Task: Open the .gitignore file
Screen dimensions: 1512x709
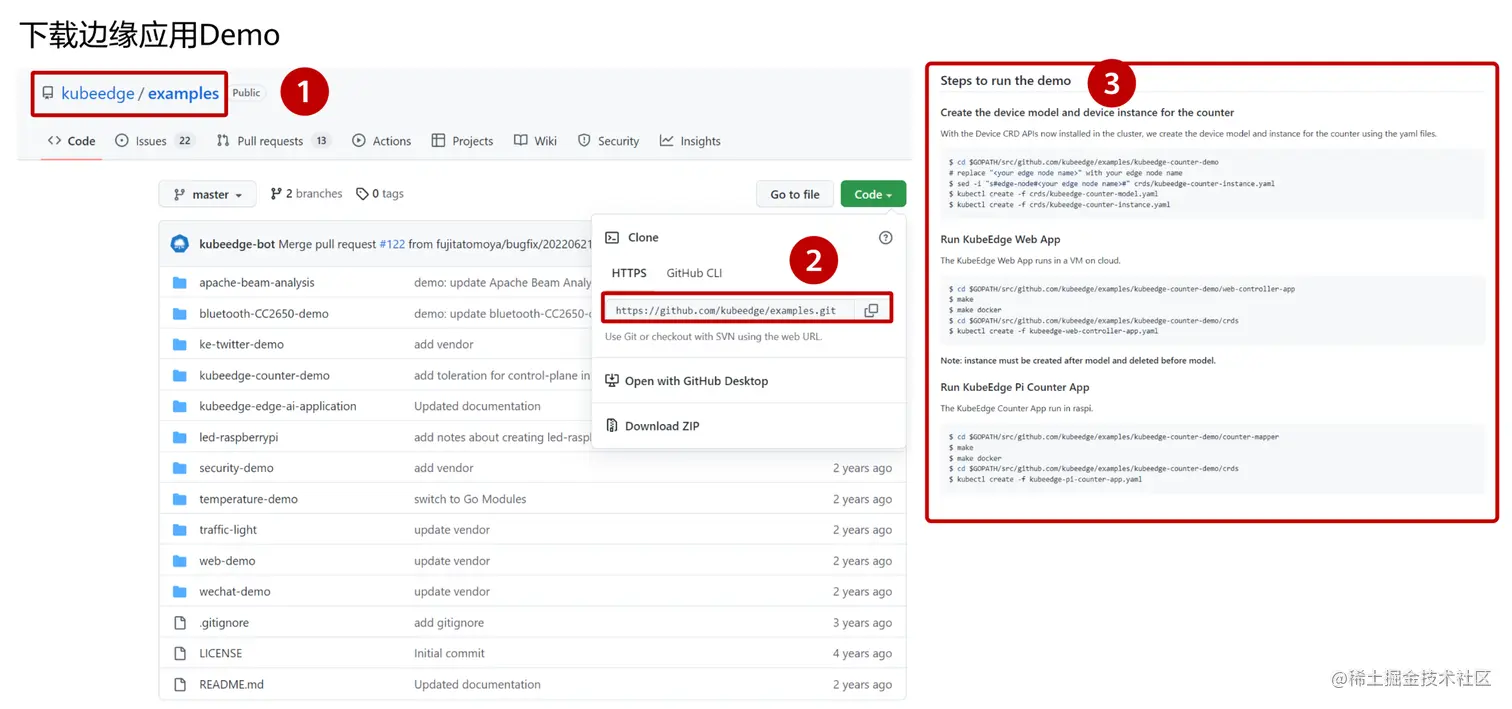Action: [224, 623]
